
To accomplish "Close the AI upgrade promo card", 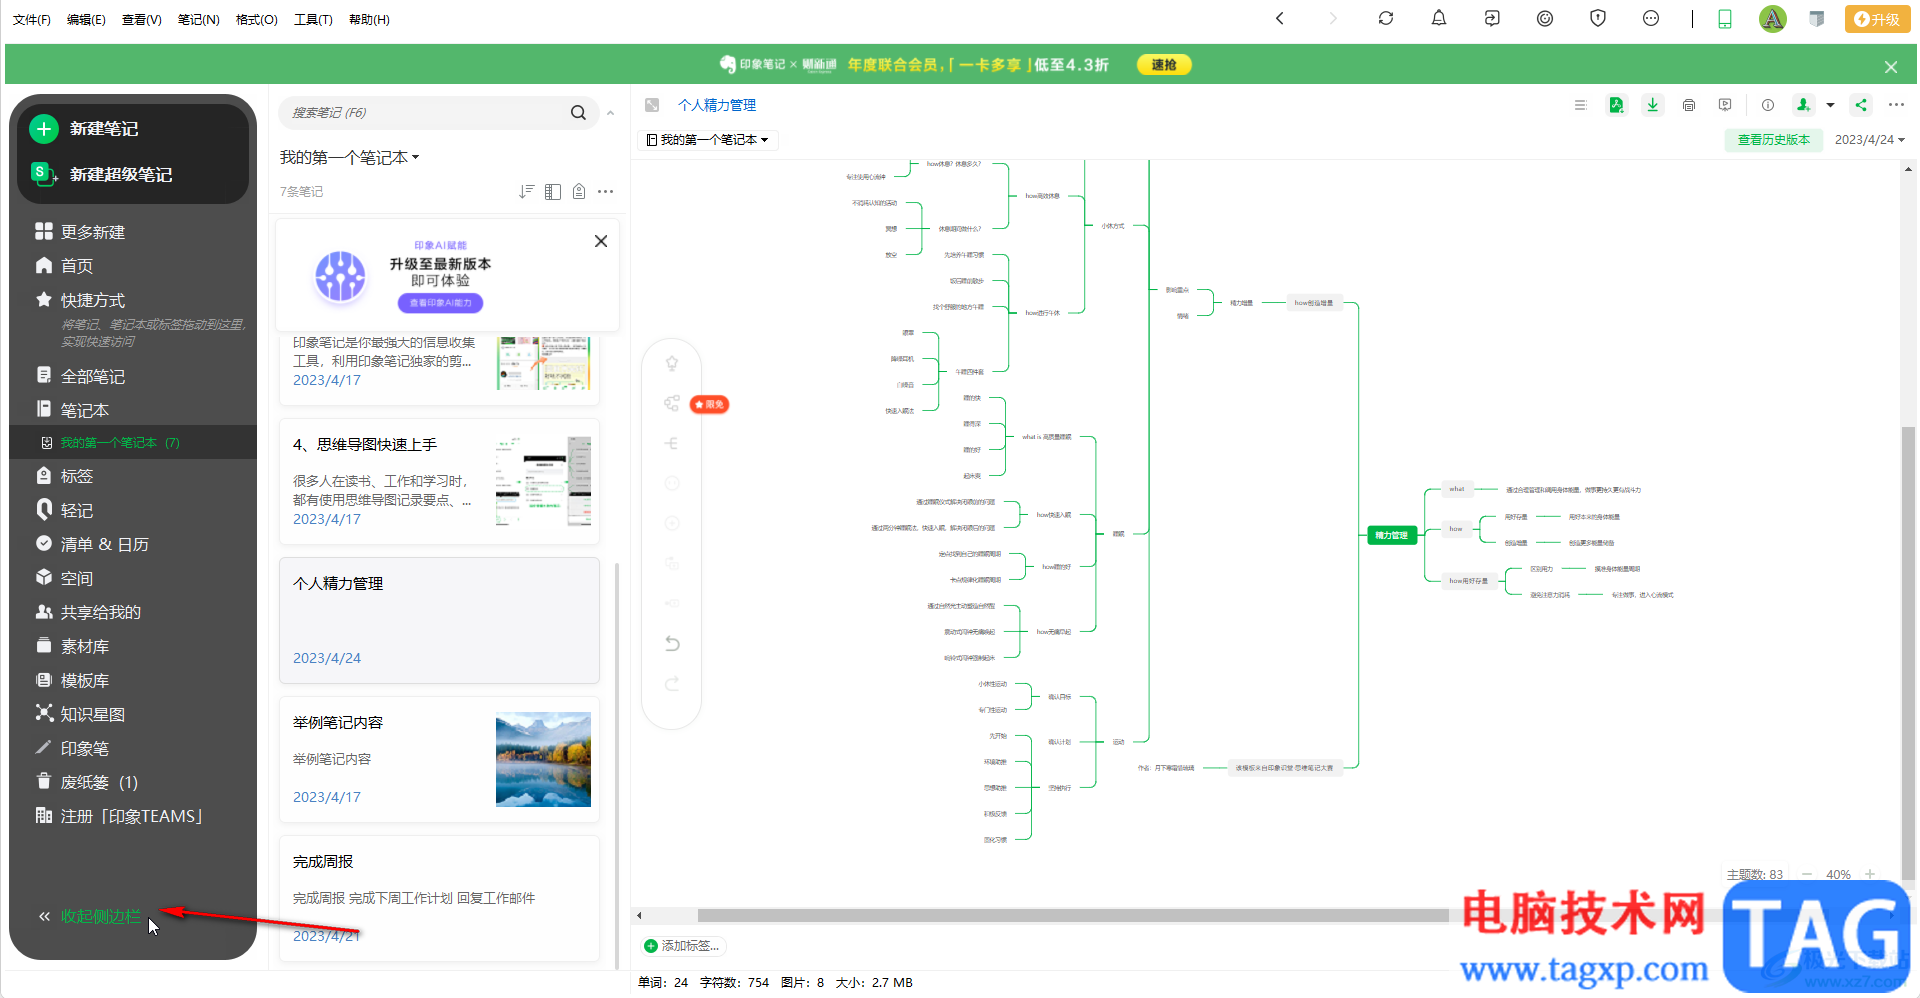I will point(601,241).
